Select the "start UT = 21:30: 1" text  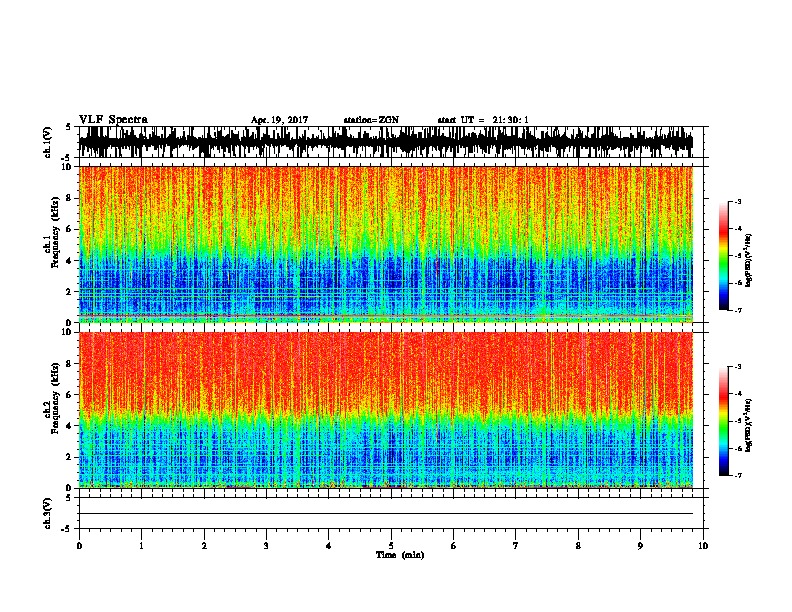(x=483, y=120)
